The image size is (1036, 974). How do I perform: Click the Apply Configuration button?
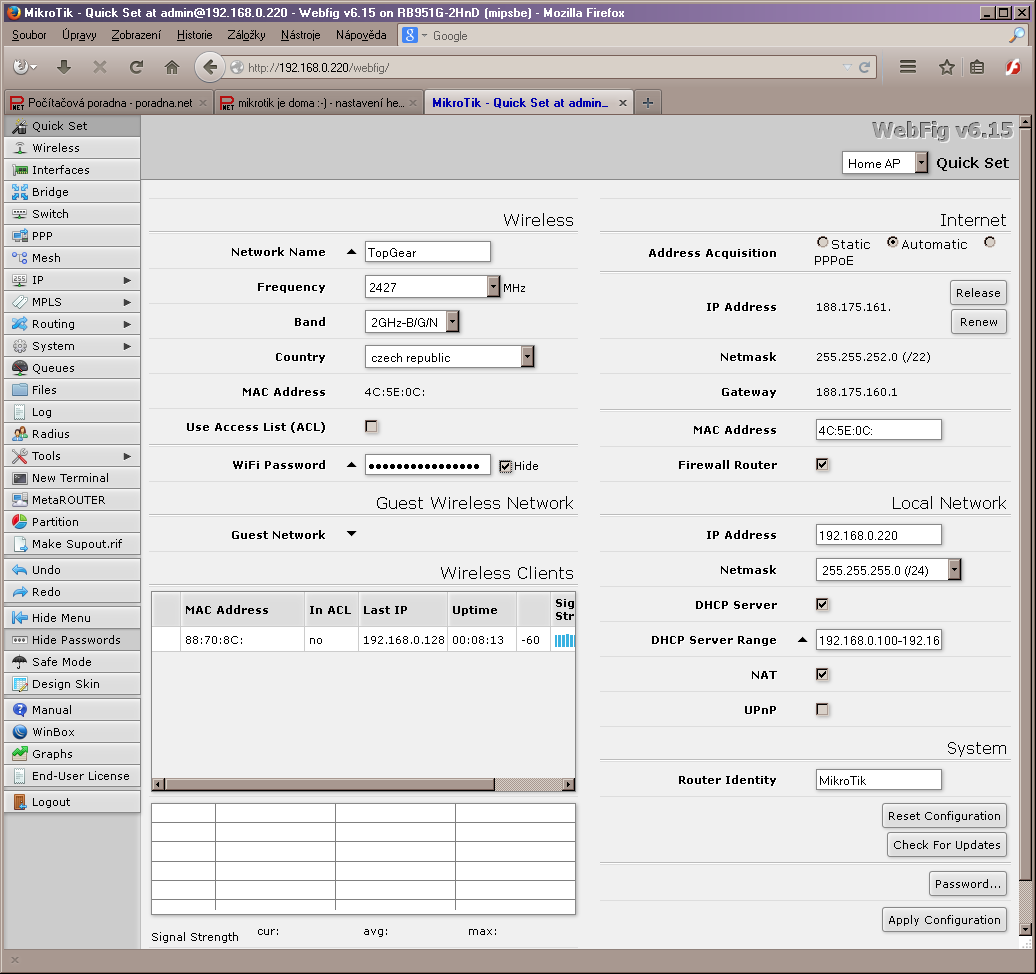[x=944, y=920]
